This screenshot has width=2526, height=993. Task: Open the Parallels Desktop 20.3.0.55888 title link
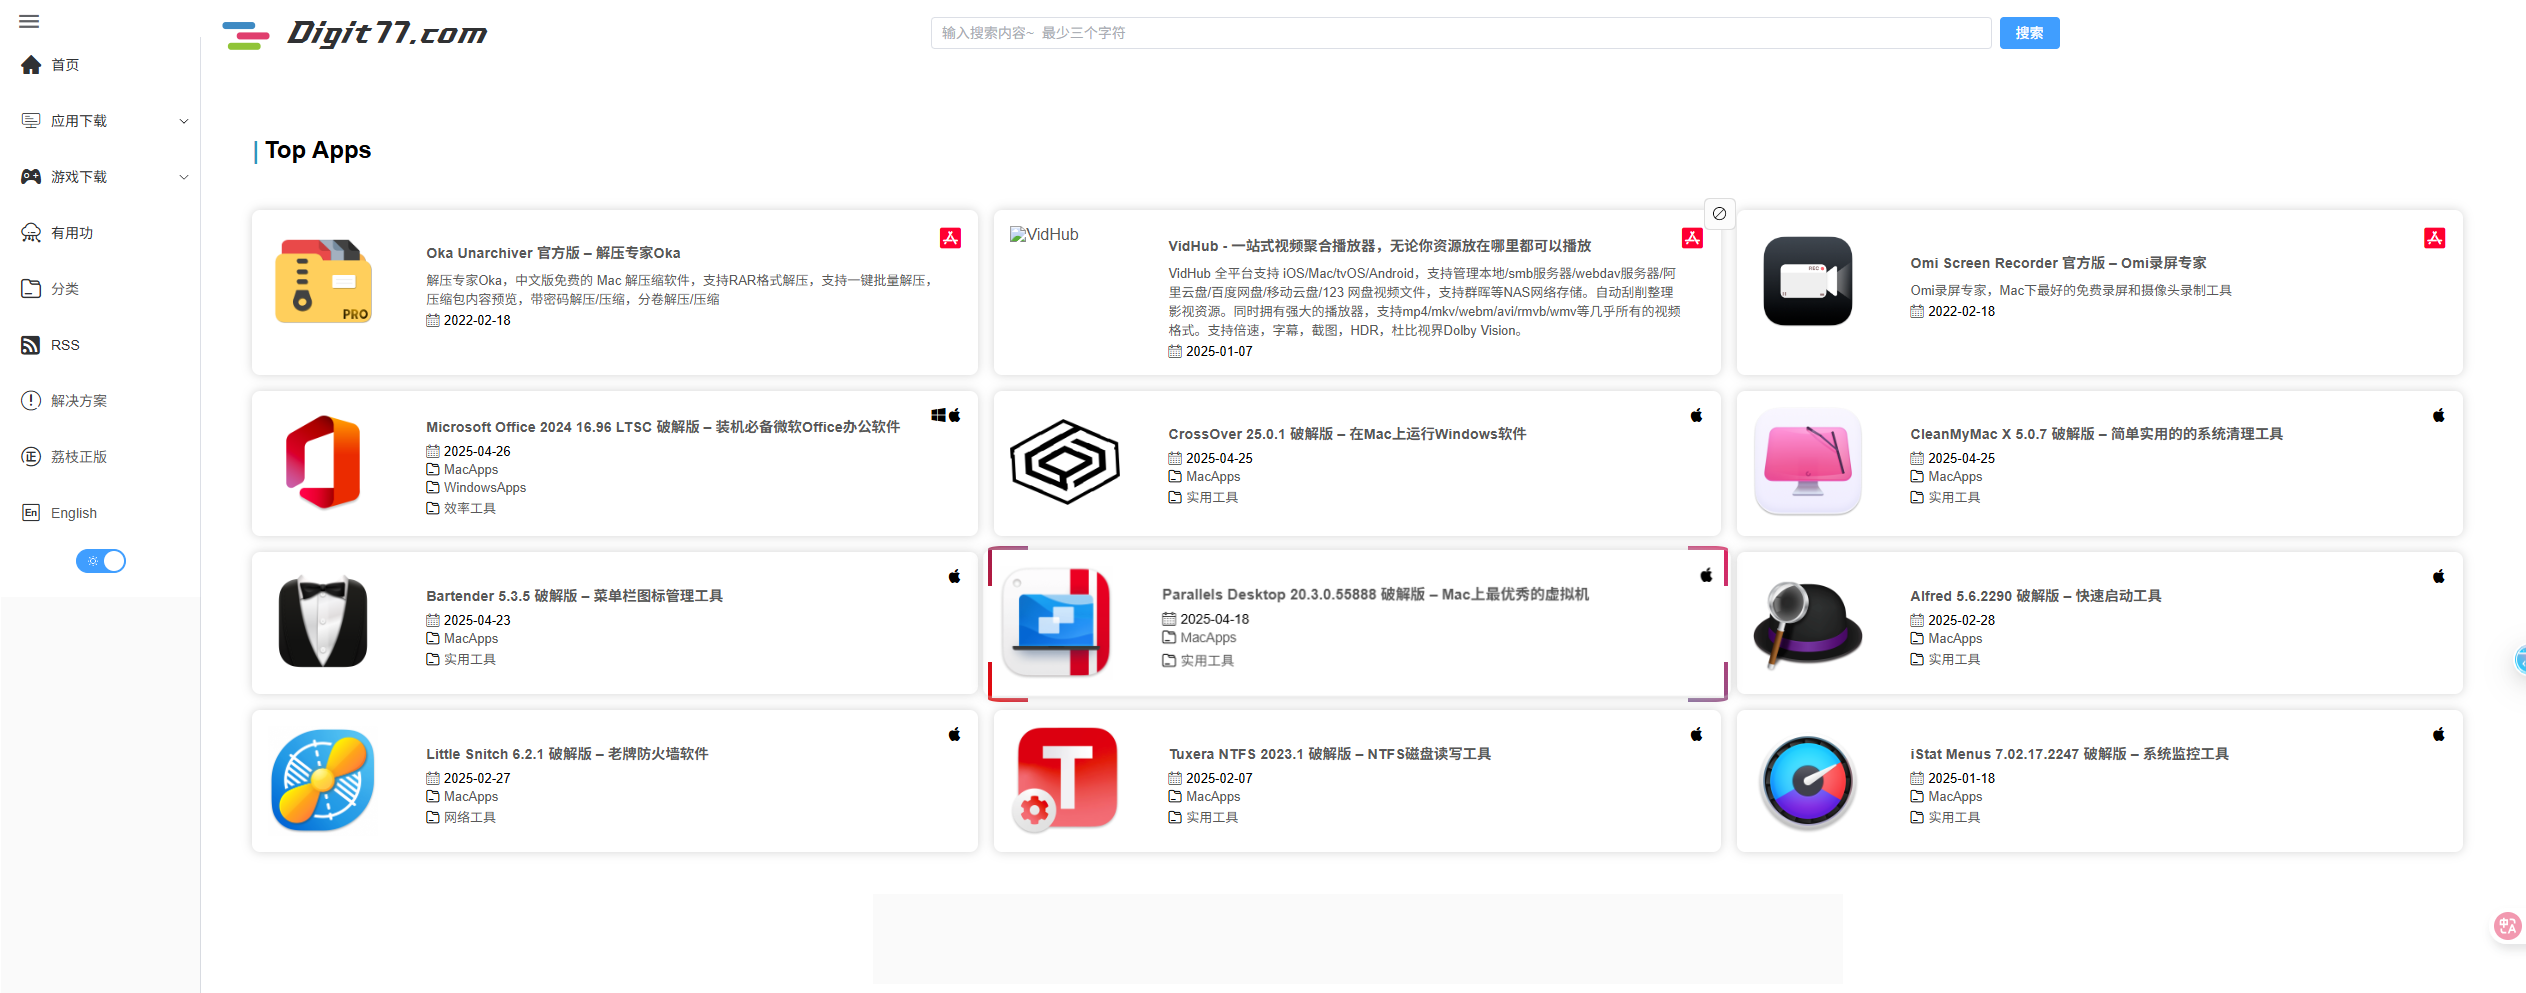pyautogui.click(x=1375, y=594)
